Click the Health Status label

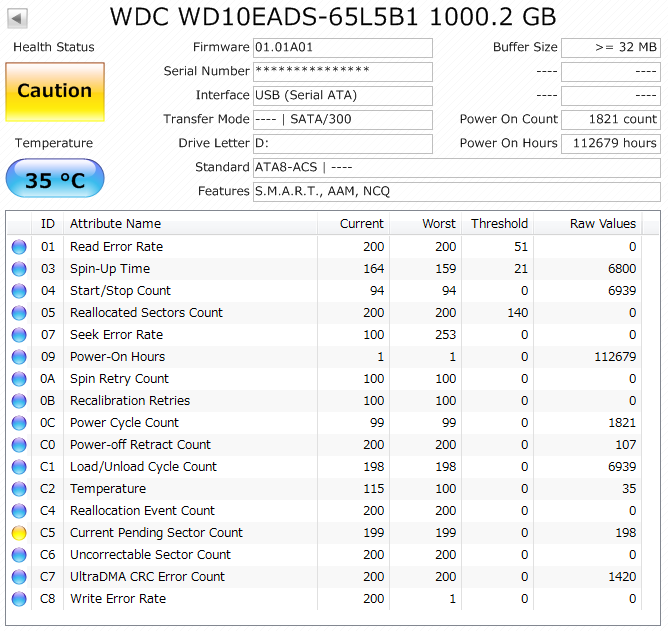tap(54, 47)
